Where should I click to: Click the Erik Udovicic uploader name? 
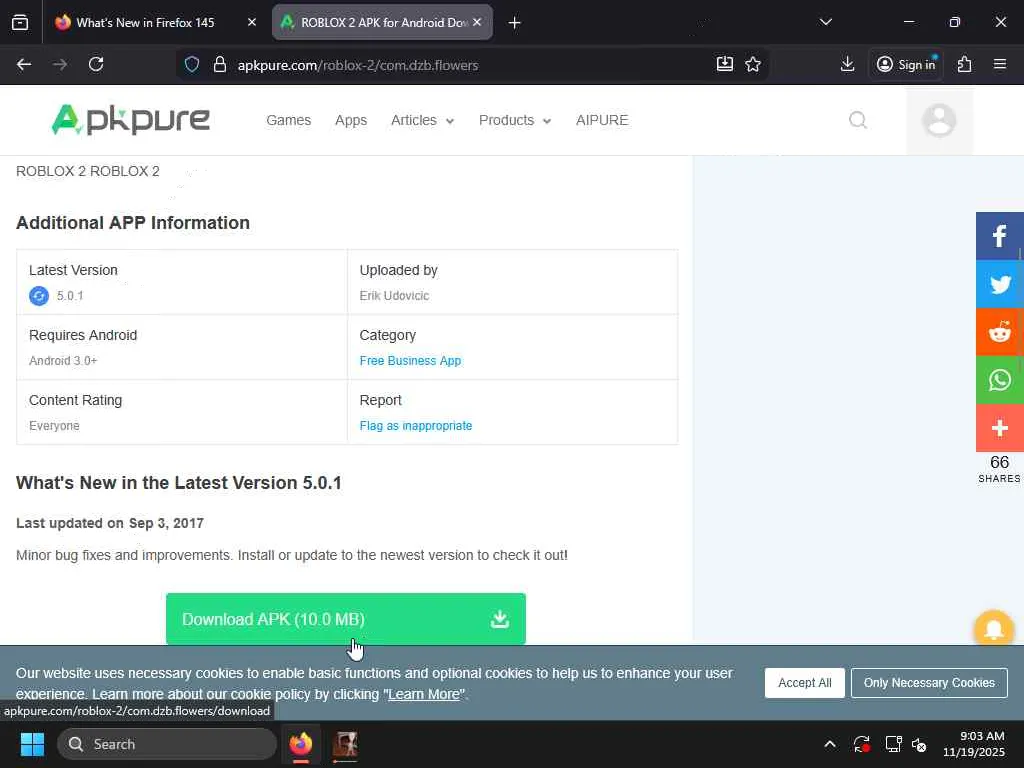point(394,296)
